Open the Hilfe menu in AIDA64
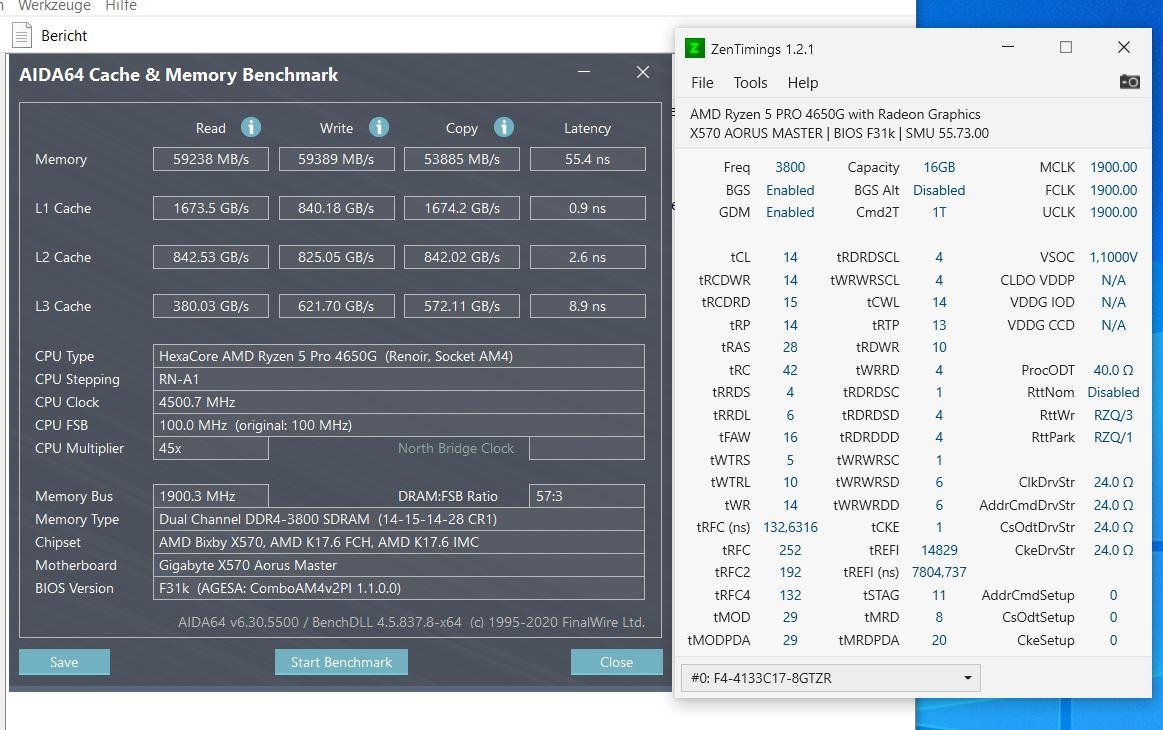Viewport: 1163px width, 730px height. pyautogui.click(x=121, y=6)
